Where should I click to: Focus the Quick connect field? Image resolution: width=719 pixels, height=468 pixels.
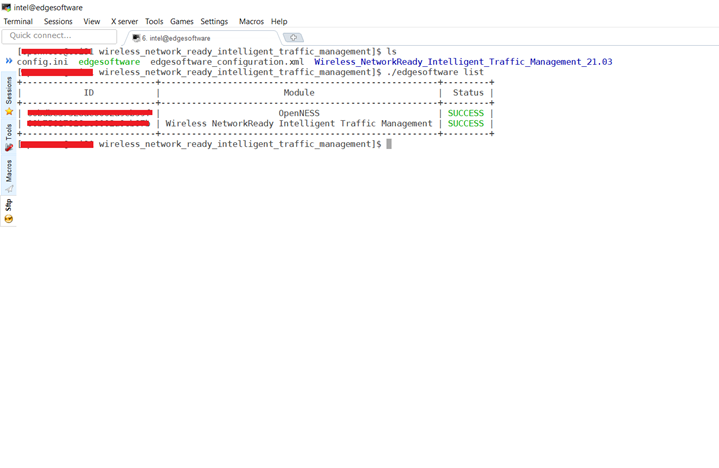pos(59,36)
